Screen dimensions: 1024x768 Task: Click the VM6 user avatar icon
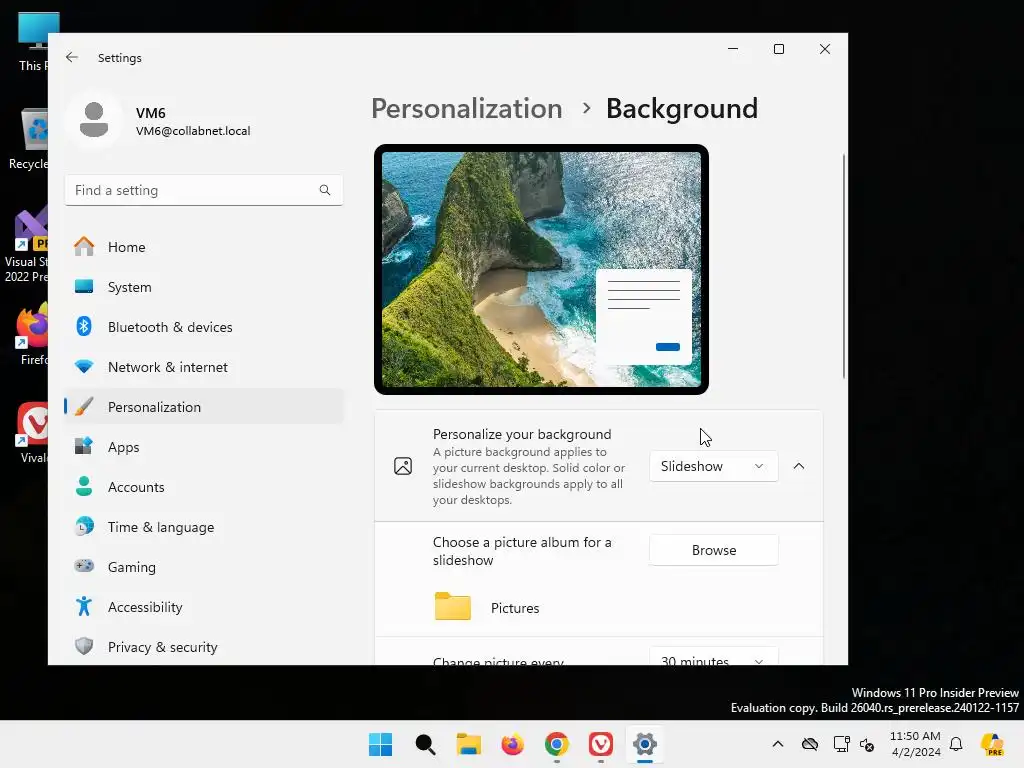94,120
